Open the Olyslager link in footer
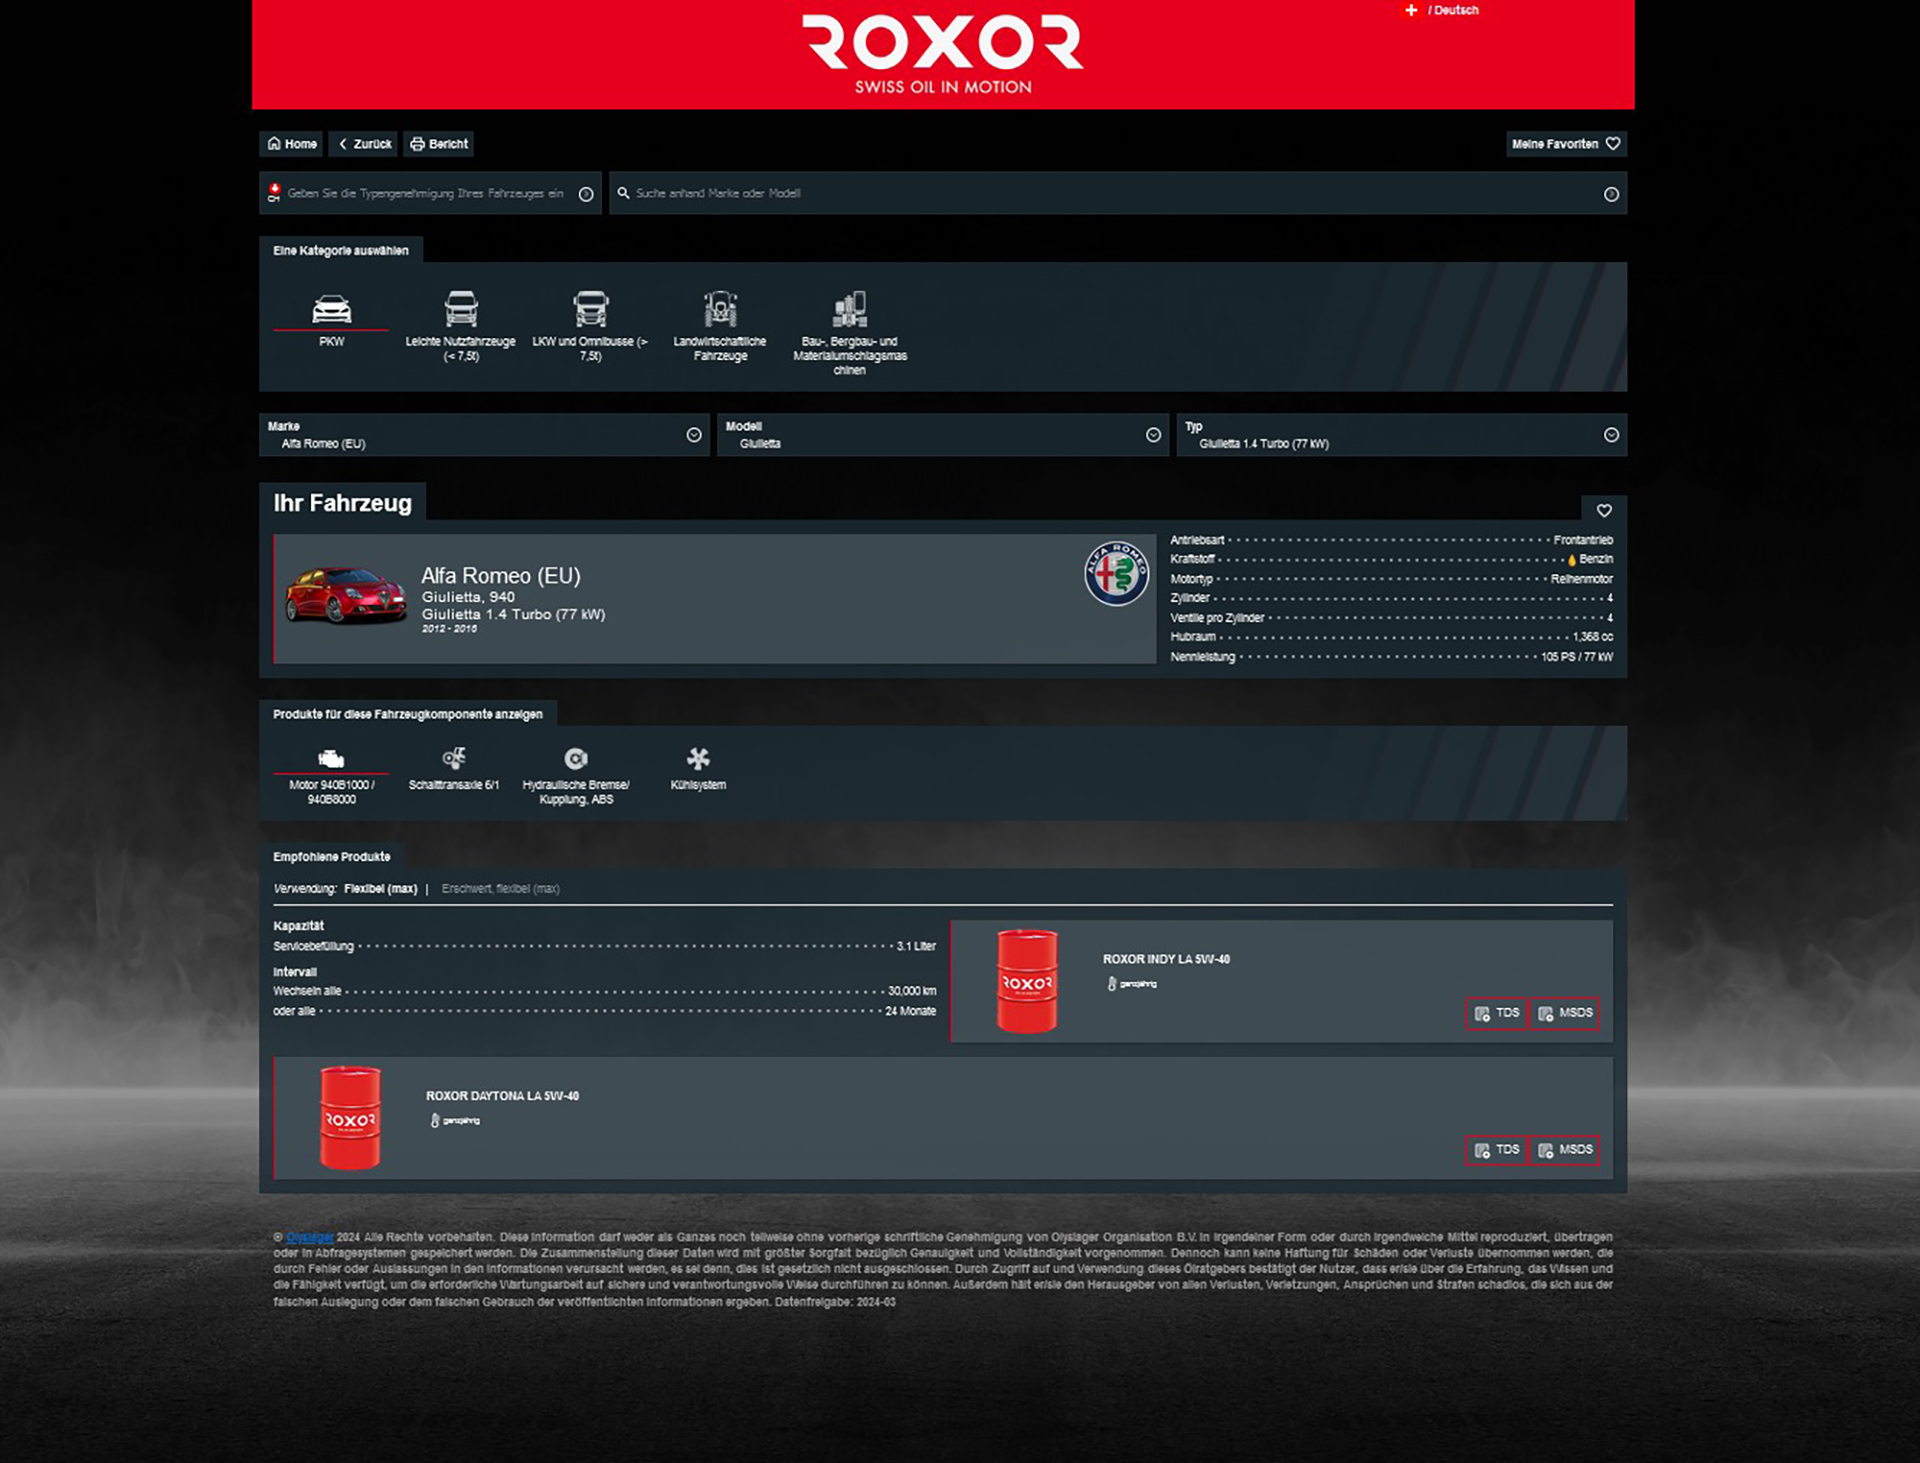 [310, 1237]
